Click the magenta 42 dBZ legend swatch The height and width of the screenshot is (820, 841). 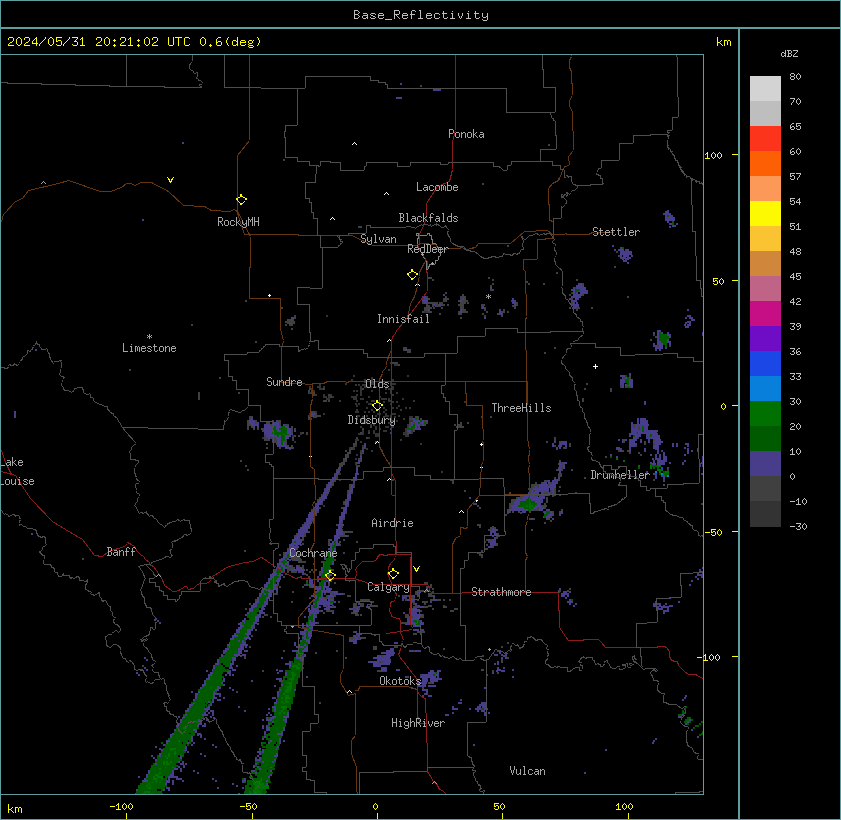coord(765,313)
